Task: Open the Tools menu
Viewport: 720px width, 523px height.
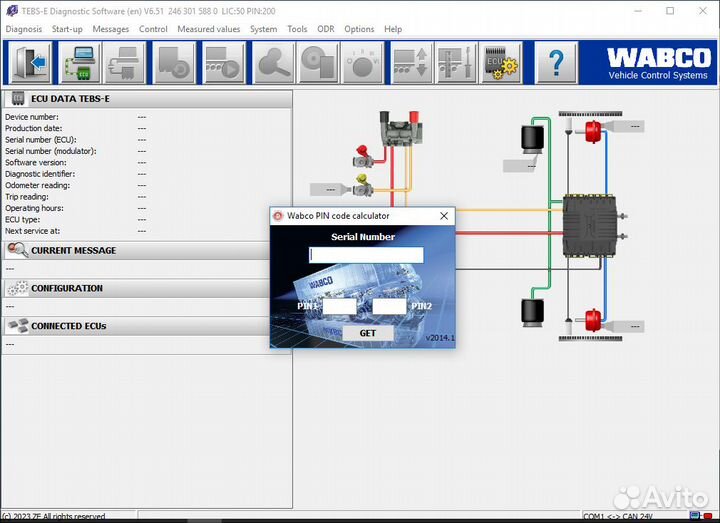Action: pyautogui.click(x=297, y=29)
